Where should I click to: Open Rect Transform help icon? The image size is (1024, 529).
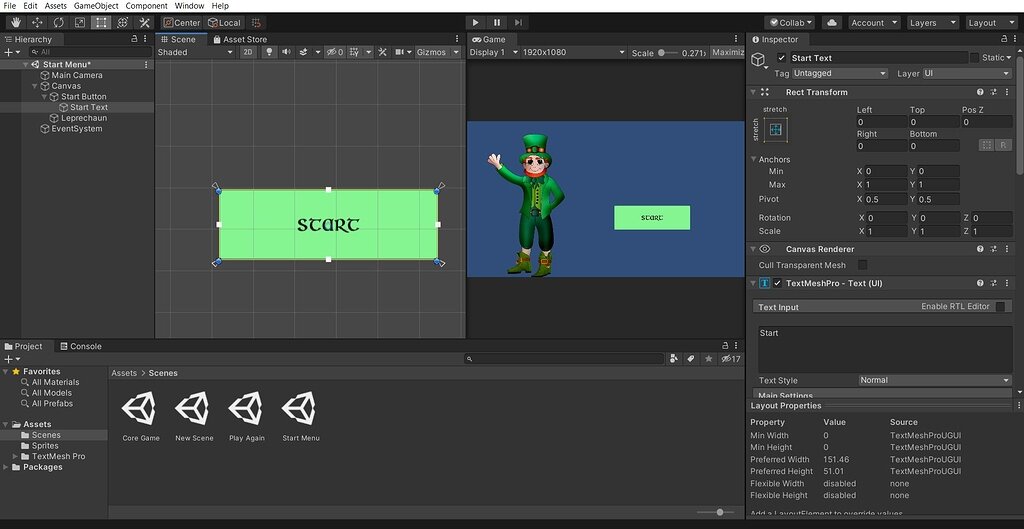click(980, 92)
